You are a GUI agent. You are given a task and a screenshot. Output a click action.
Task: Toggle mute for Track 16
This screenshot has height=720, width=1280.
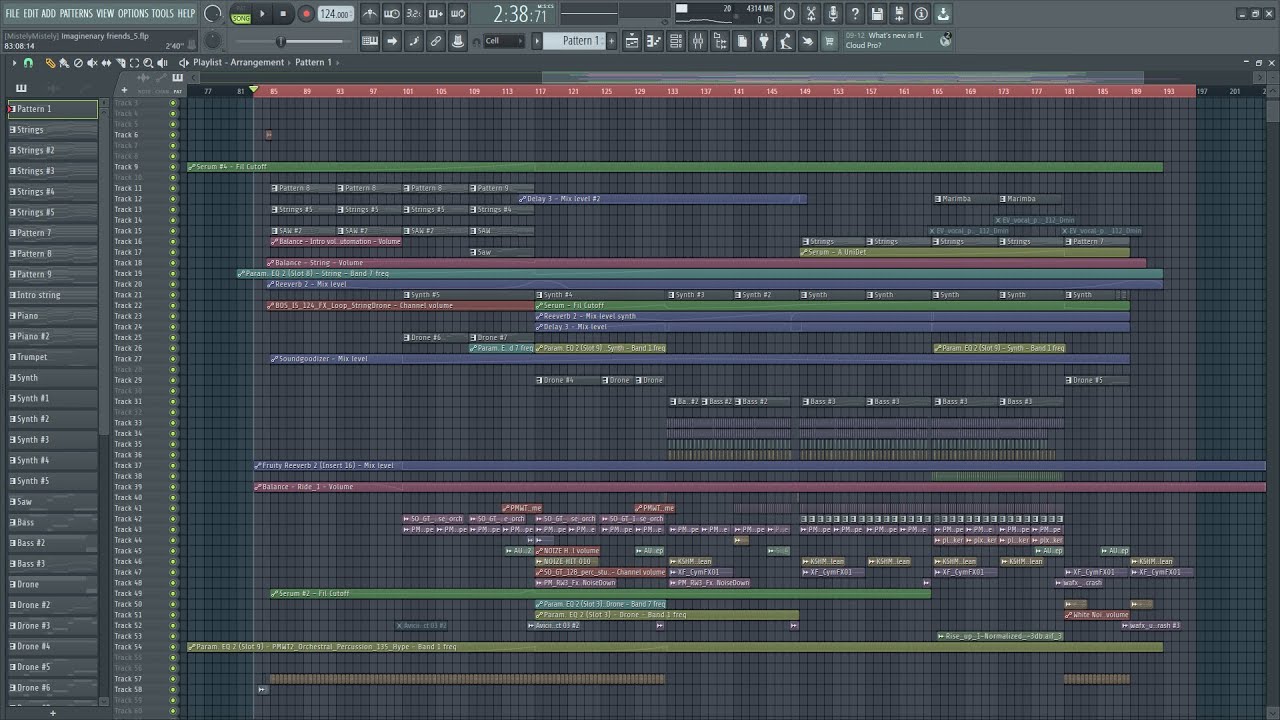click(x=173, y=242)
